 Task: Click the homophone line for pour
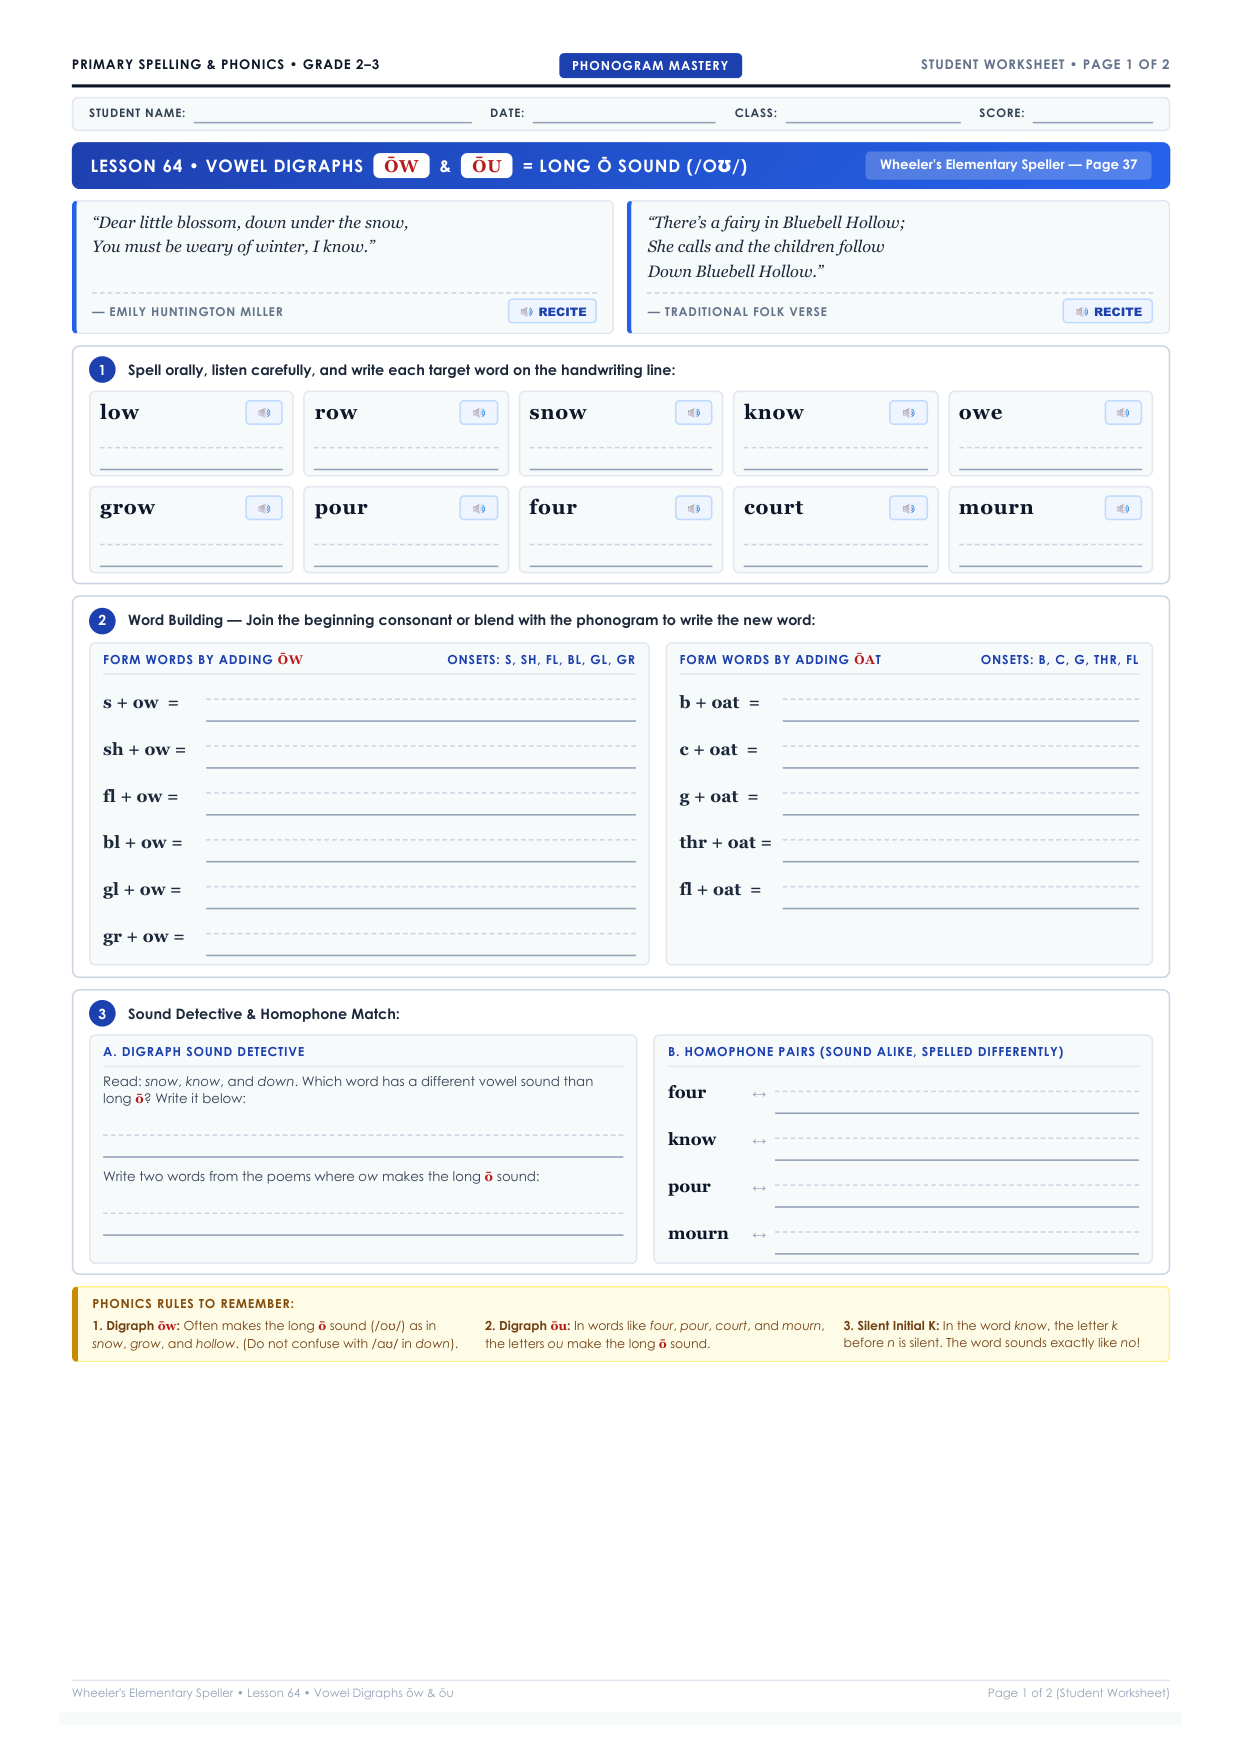[x=957, y=1196]
